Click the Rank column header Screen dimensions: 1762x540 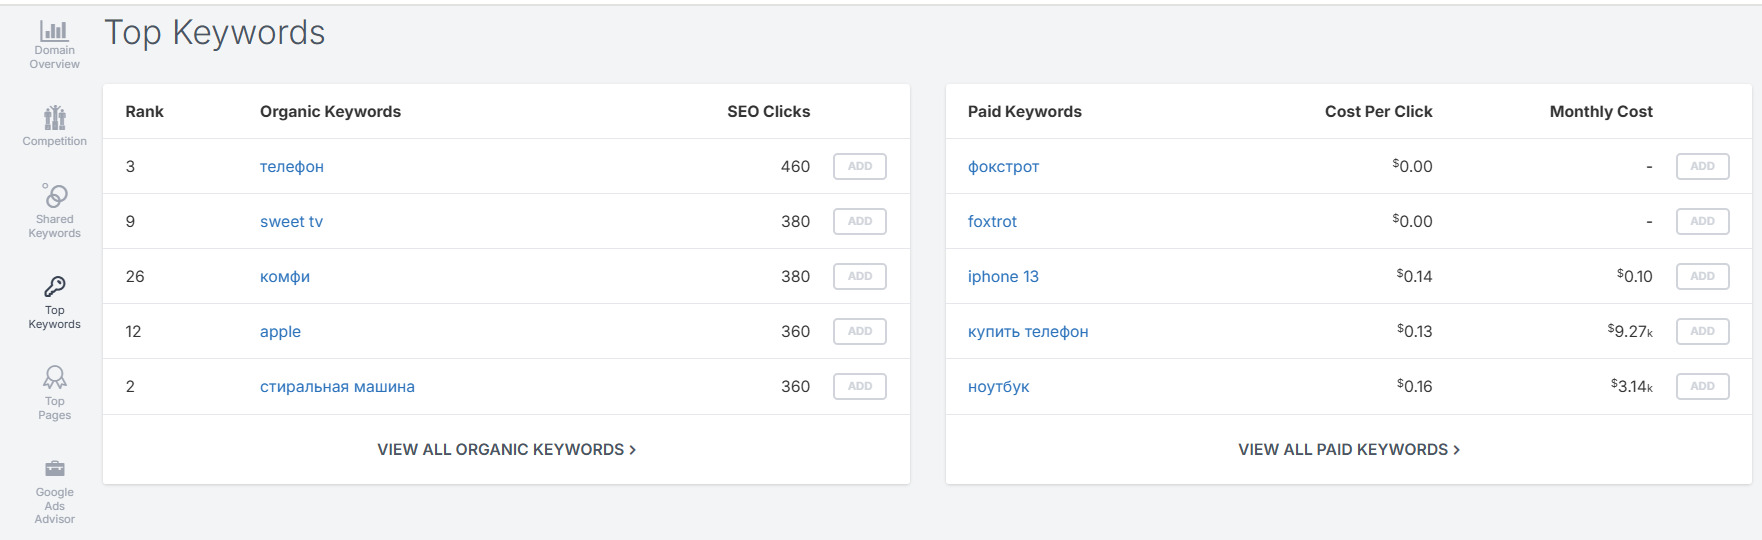[x=144, y=112]
